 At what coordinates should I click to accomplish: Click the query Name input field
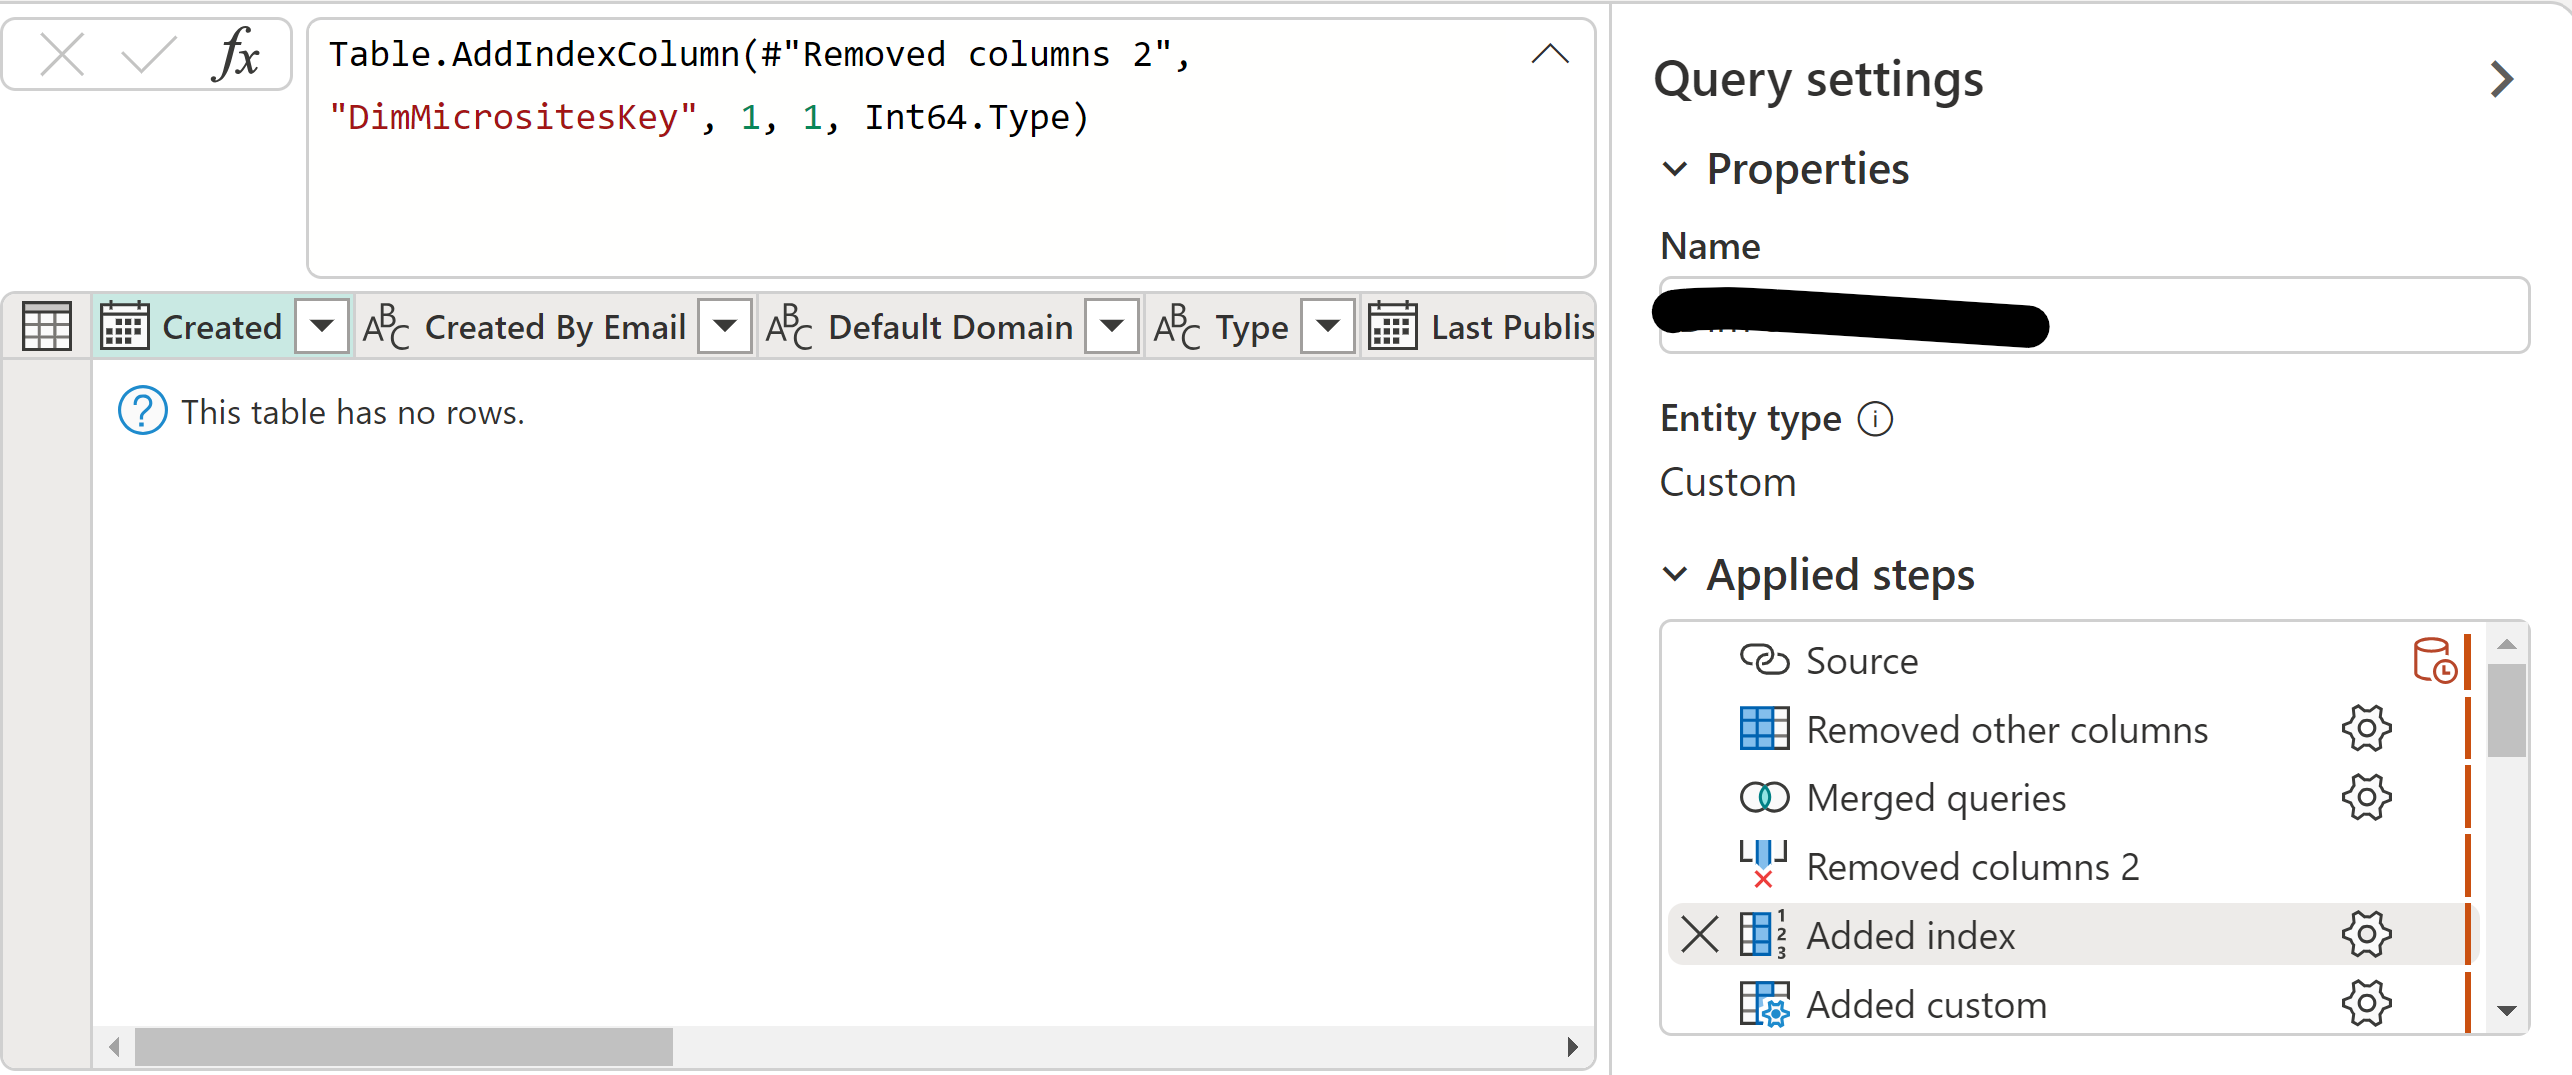[x=2094, y=316]
